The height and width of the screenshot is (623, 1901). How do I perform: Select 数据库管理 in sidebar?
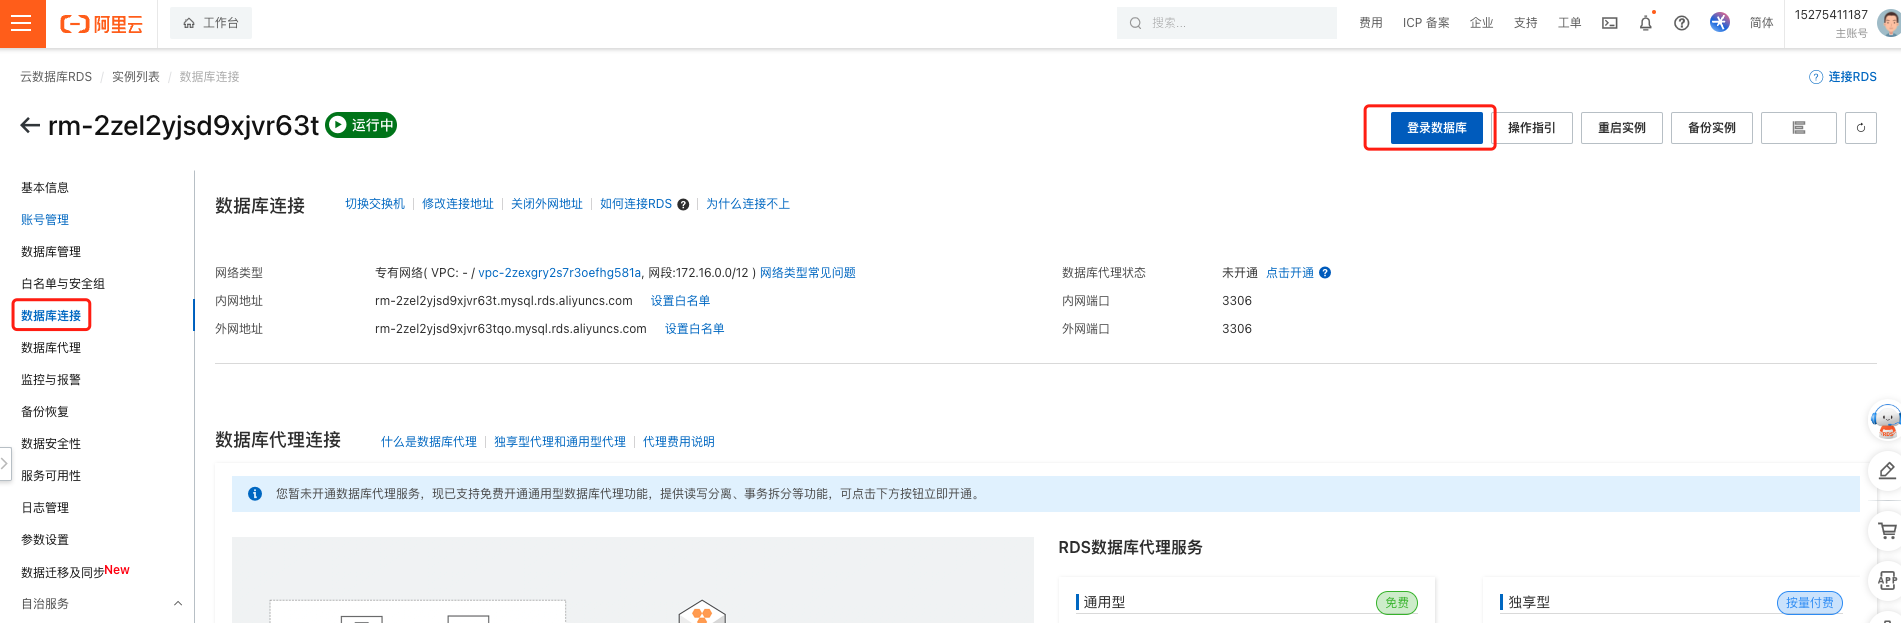[x=51, y=252]
